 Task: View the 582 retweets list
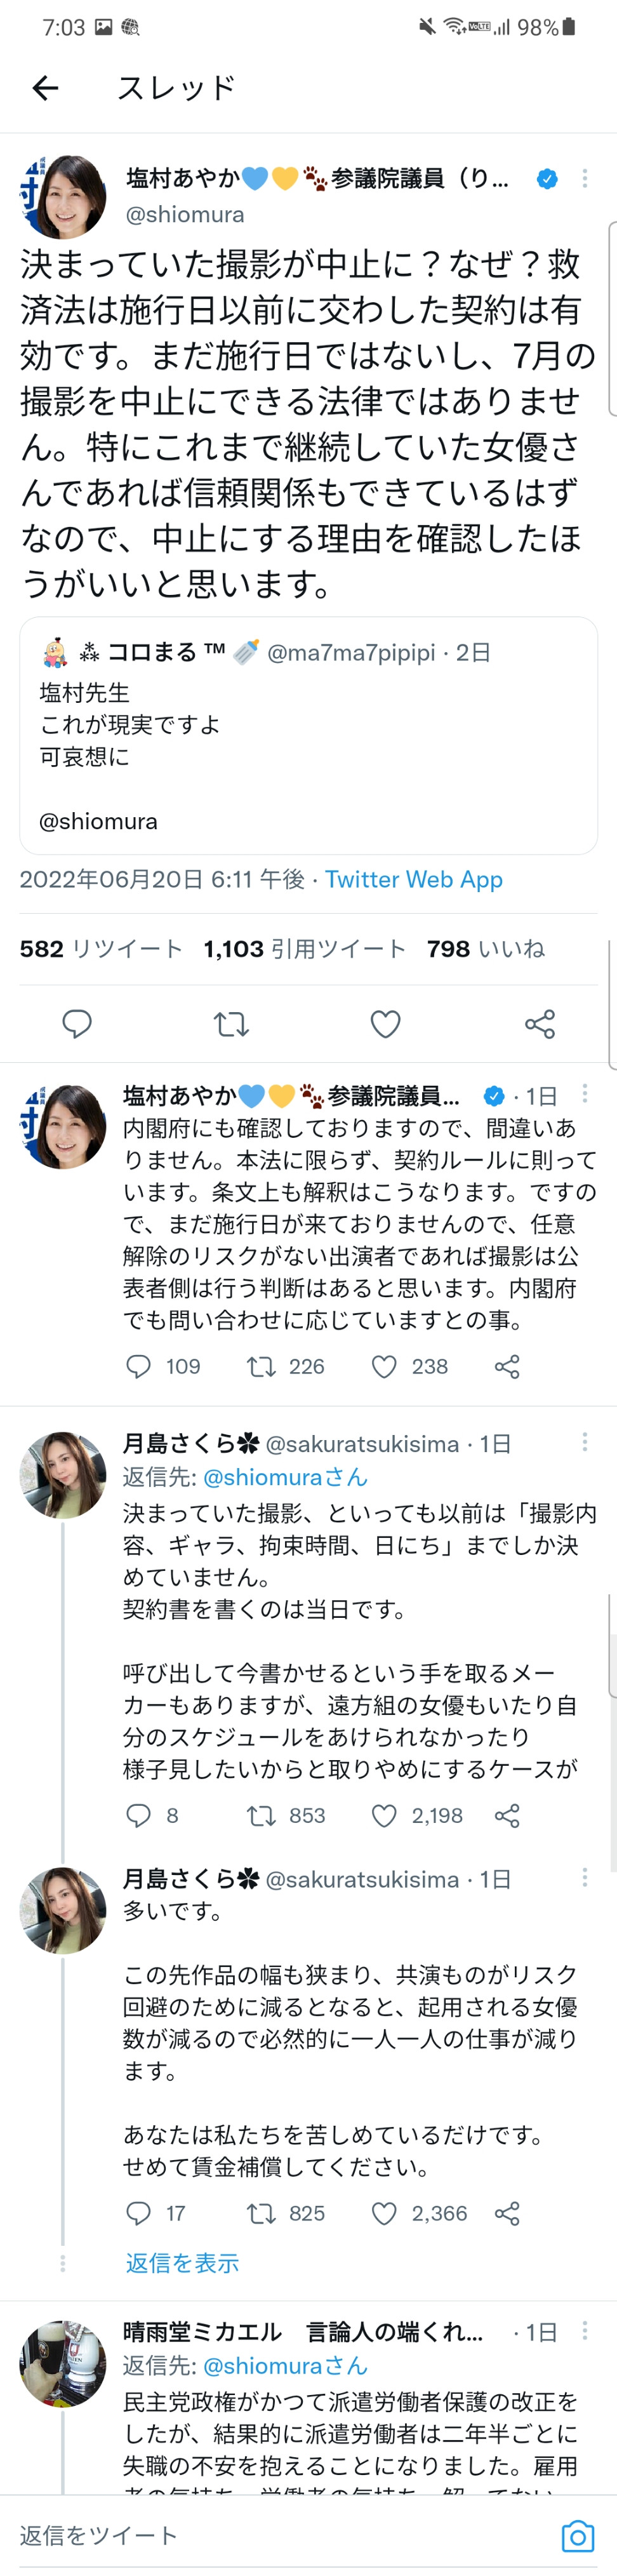point(101,948)
